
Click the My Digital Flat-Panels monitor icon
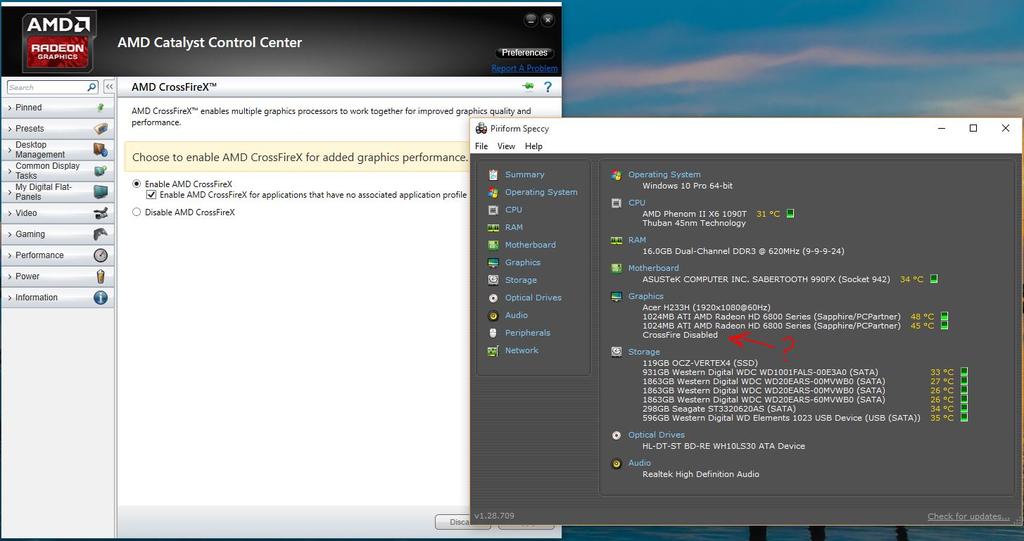[x=101, y=191]
